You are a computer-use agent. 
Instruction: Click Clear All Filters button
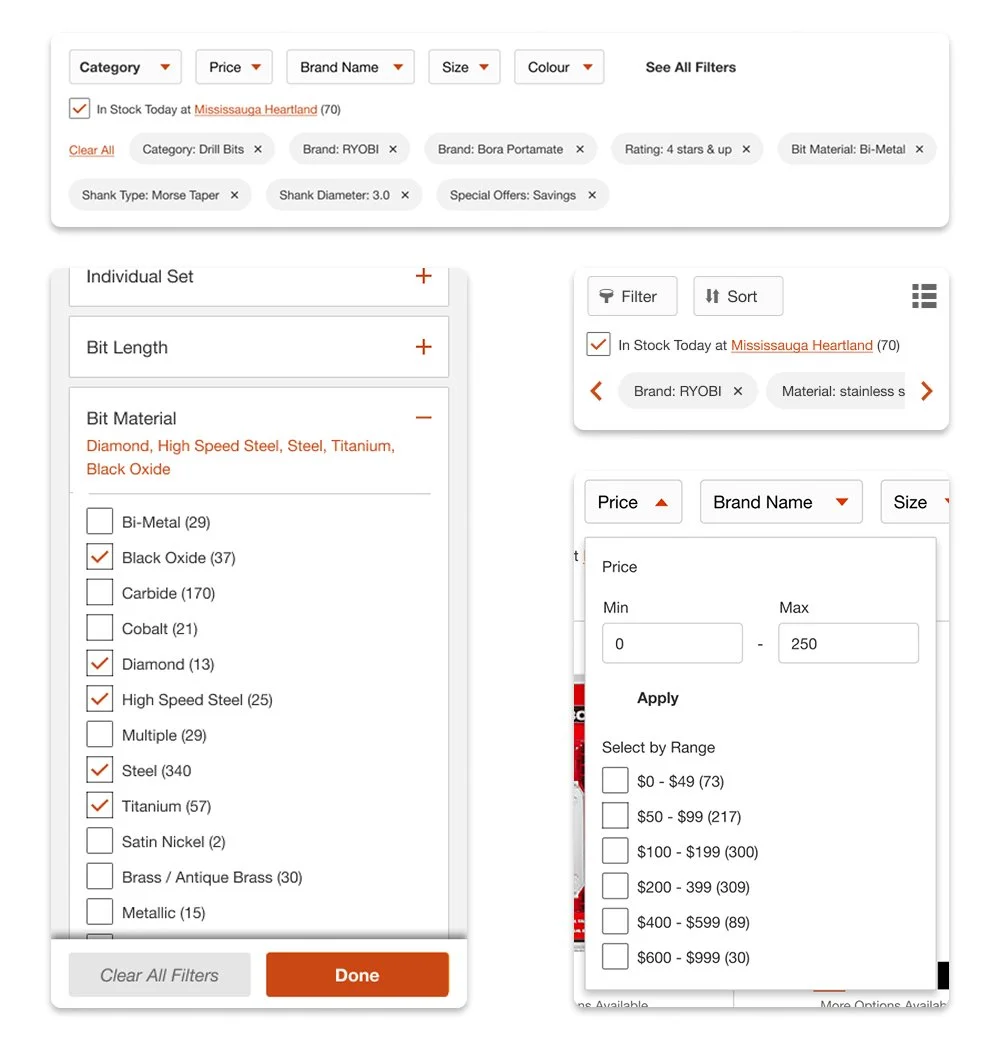[159, 975]
